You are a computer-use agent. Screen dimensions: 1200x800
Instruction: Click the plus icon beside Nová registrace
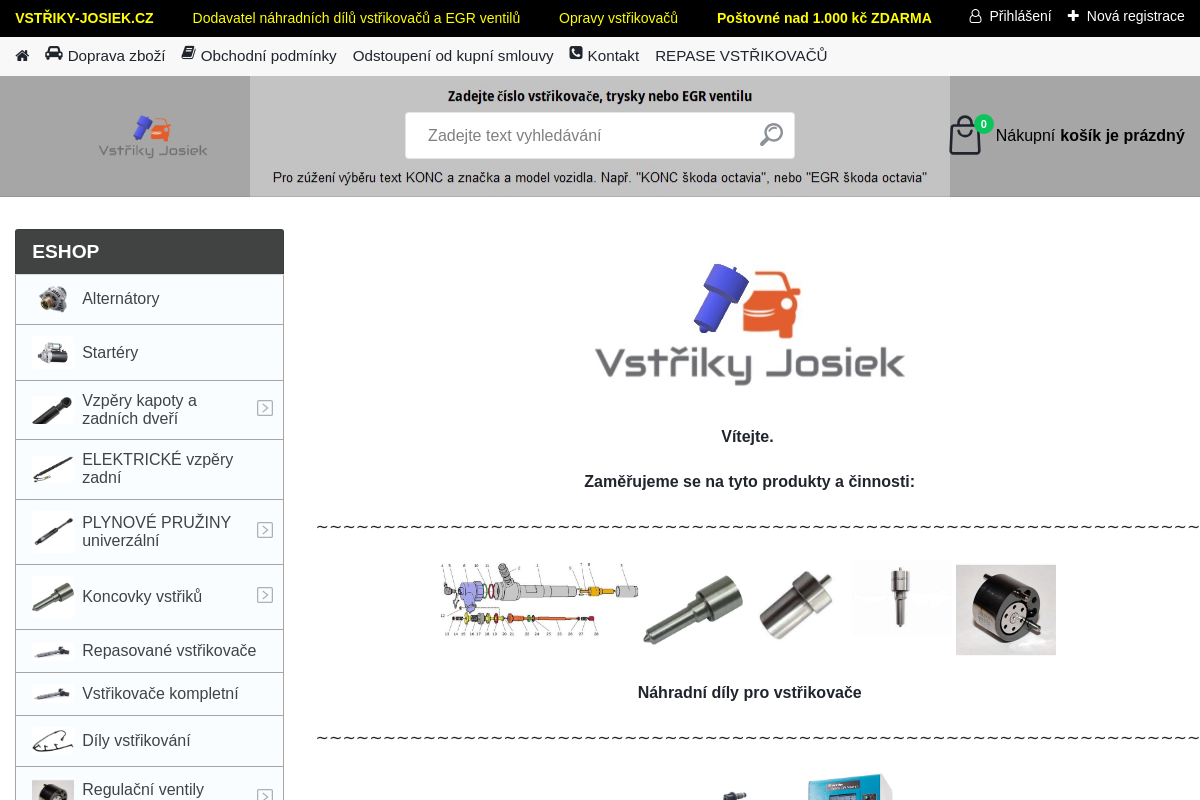click(x=1073, y=16)
